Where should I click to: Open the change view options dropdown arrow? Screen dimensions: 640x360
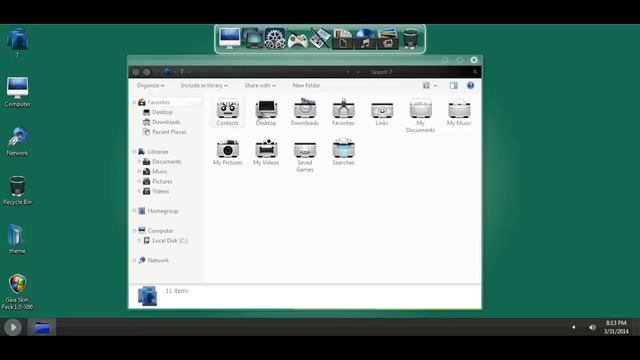(x=436, y=85)
